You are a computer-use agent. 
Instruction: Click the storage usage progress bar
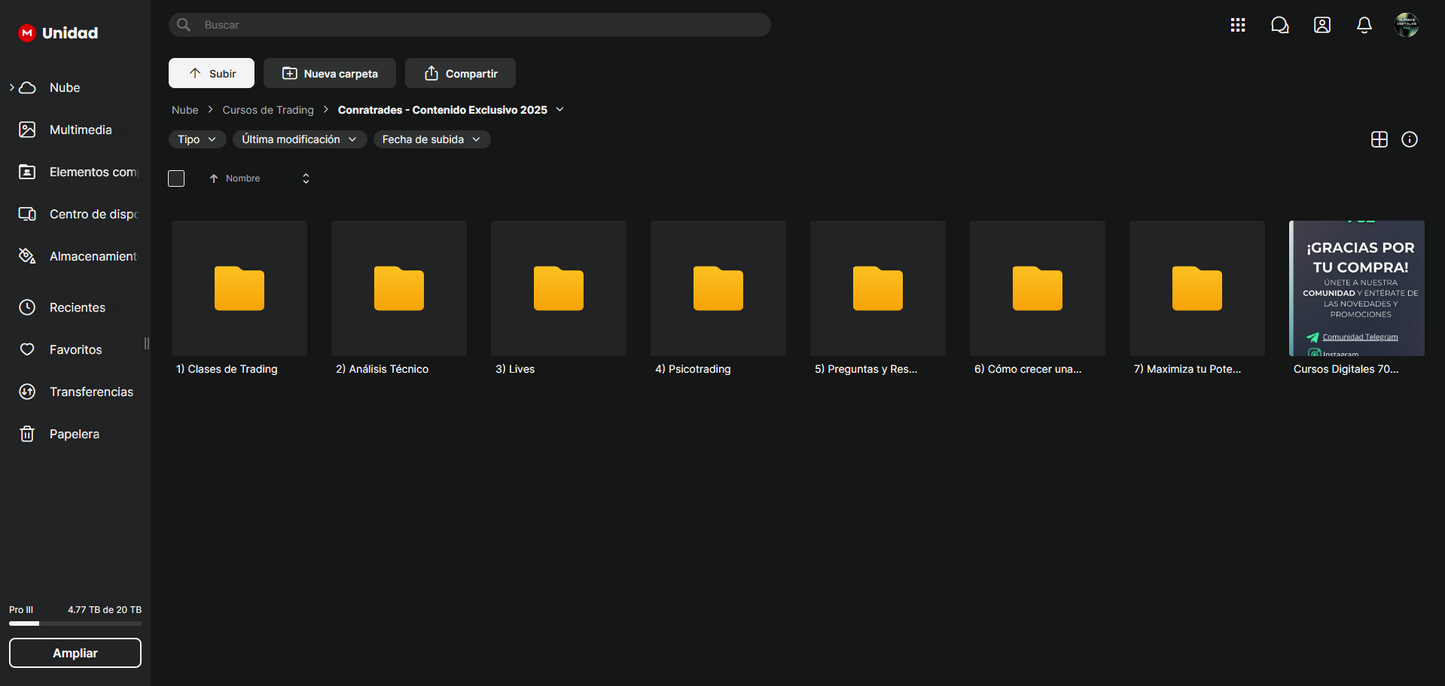[x=75, y=623]
